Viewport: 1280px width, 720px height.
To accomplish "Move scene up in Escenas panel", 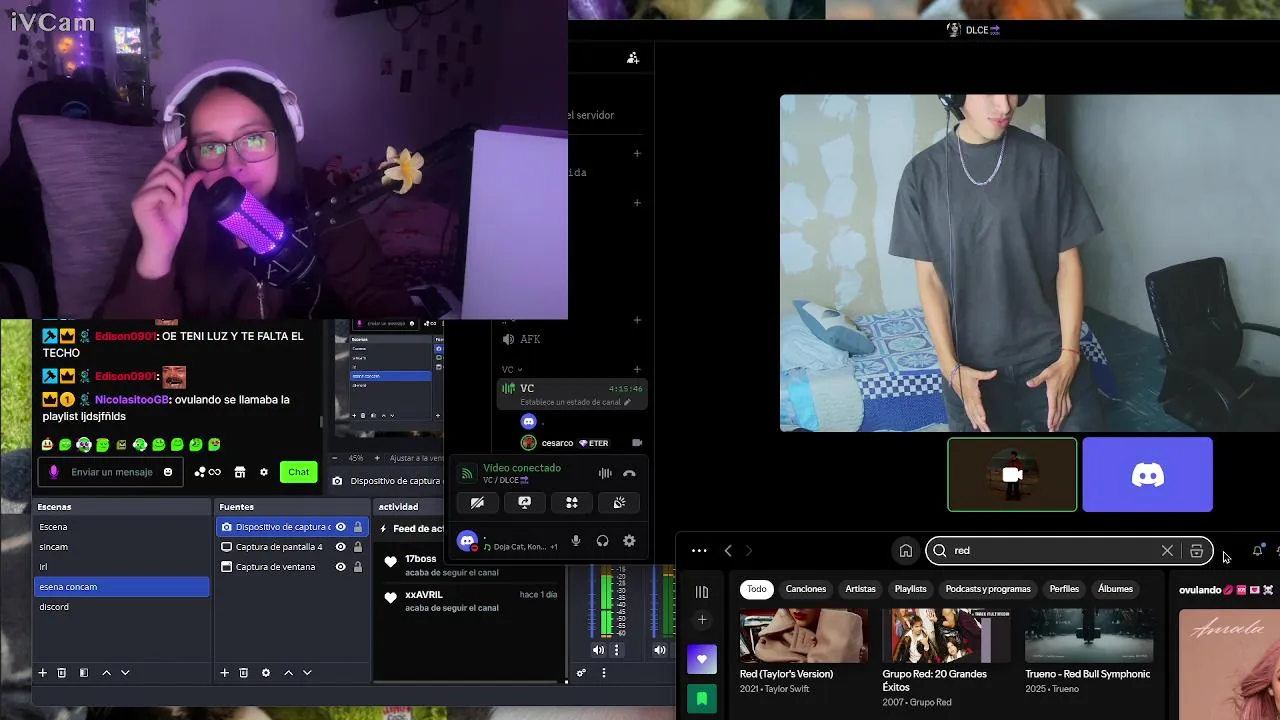I will point(106,673).
